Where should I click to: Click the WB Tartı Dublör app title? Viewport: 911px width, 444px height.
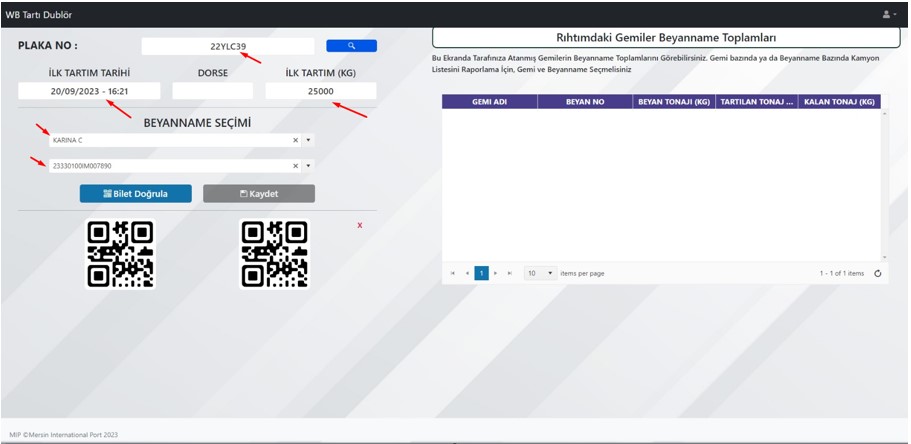[39, 15]
